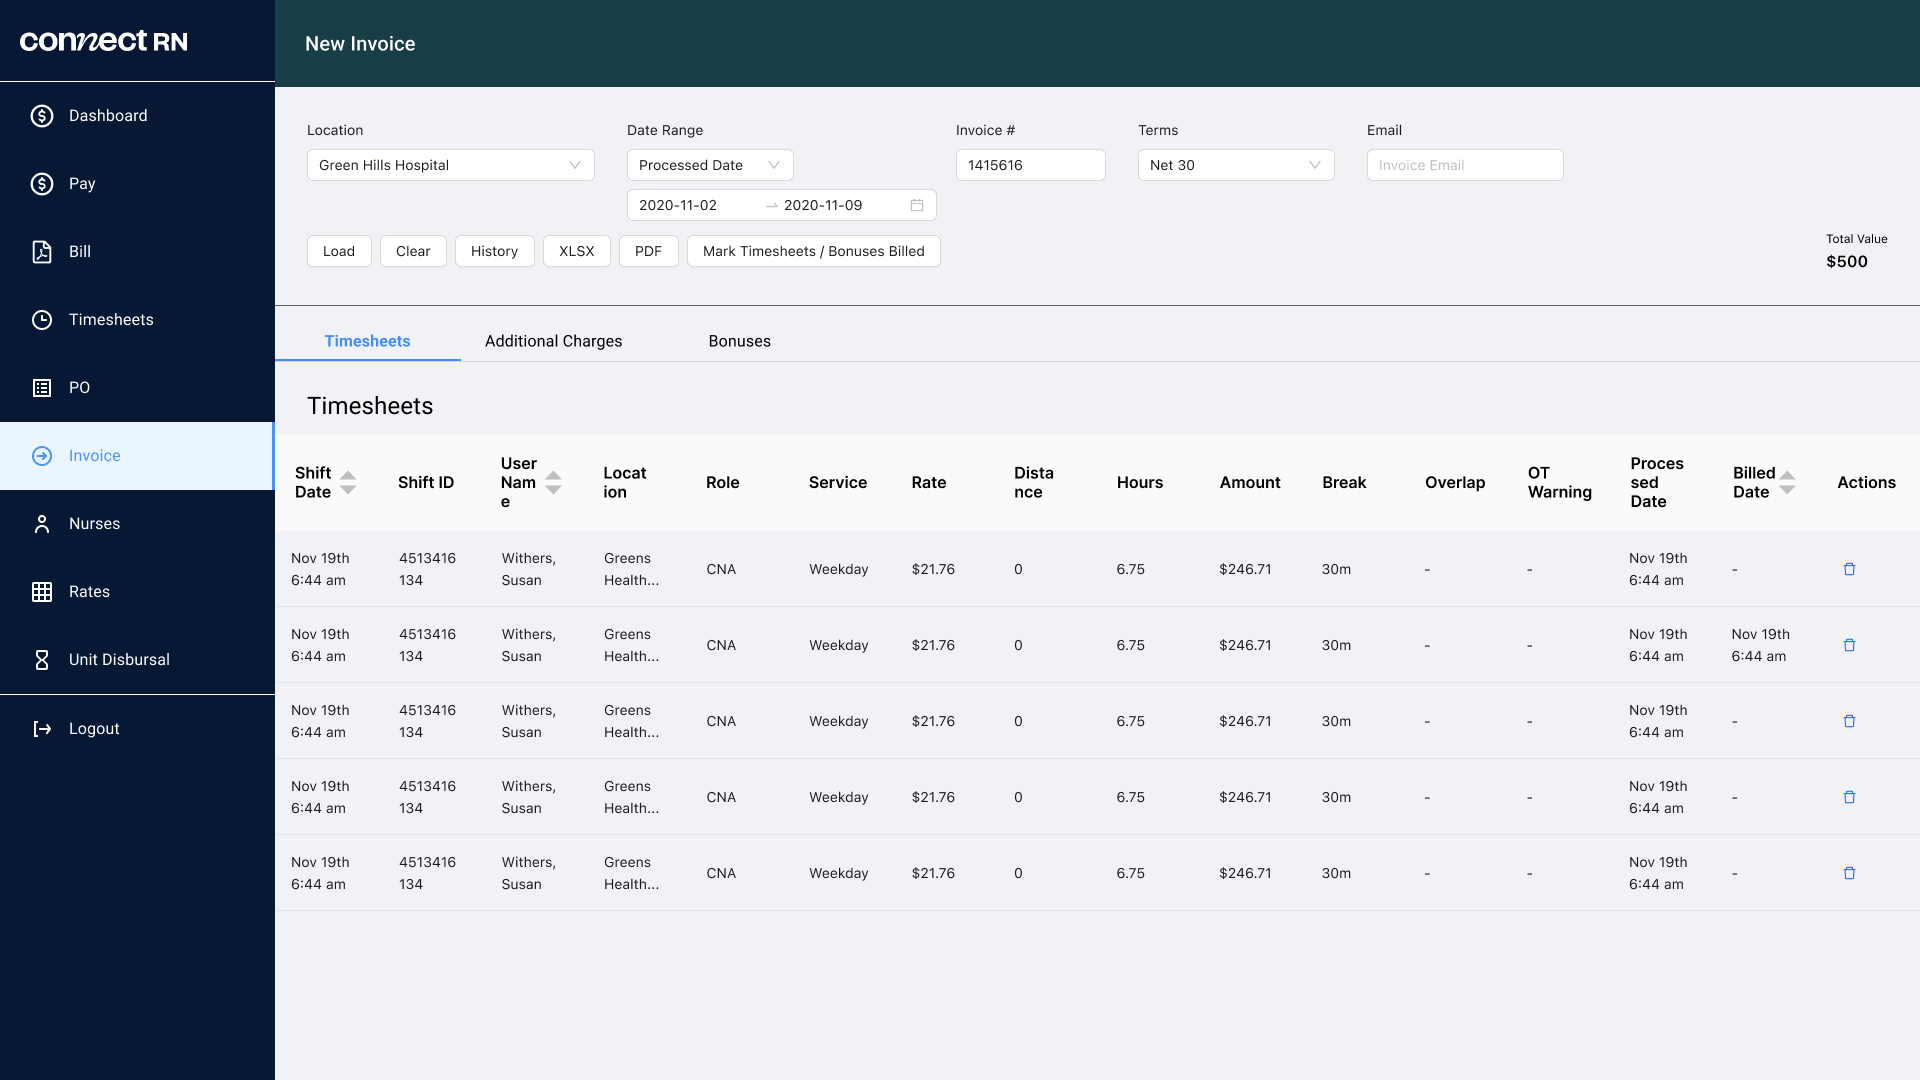Open the Net 30 terms dropdown
The image size is (1920, 1080).
[1235, 165]
